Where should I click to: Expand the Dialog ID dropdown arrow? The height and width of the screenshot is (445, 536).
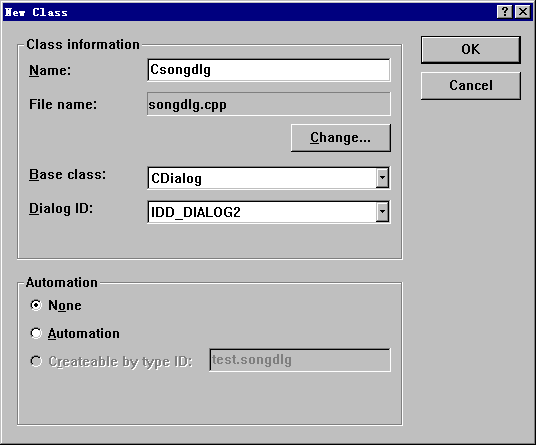click(x=382, y=212)
